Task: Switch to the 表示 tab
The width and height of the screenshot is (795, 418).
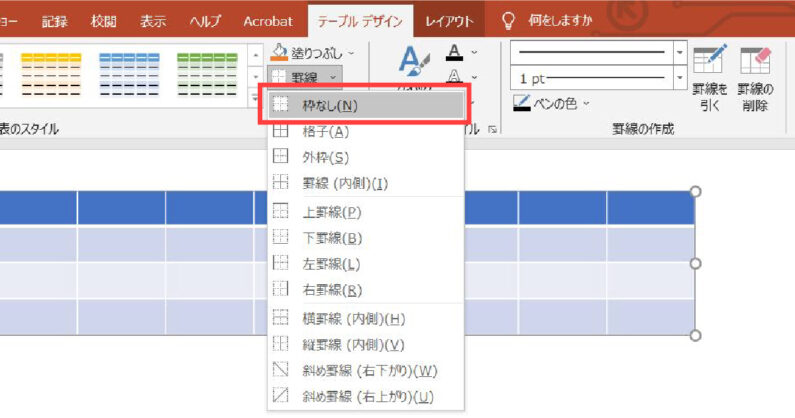Action: pos(153,21)
